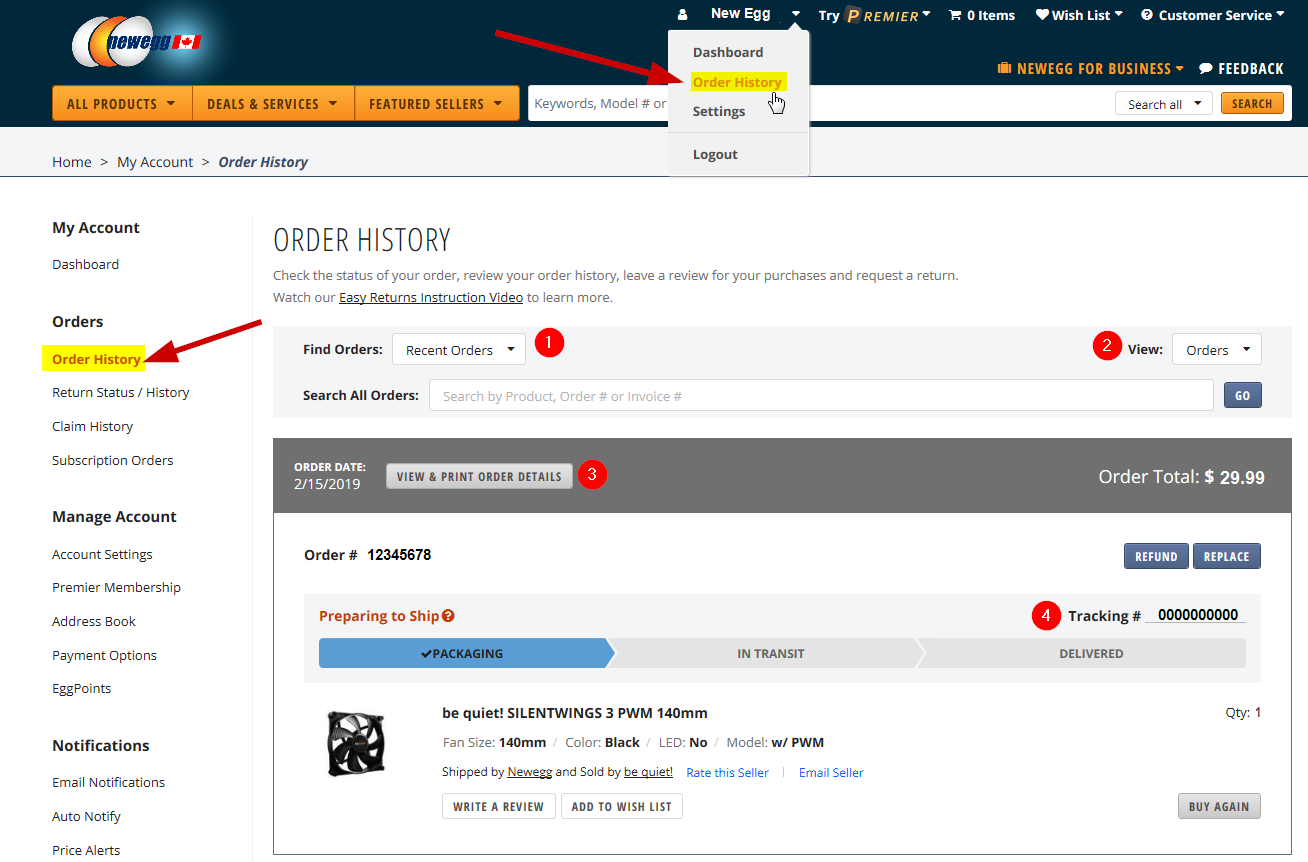Open Email Notifications settings
This screenshot has width=1308, height=862.
(109, 782)
